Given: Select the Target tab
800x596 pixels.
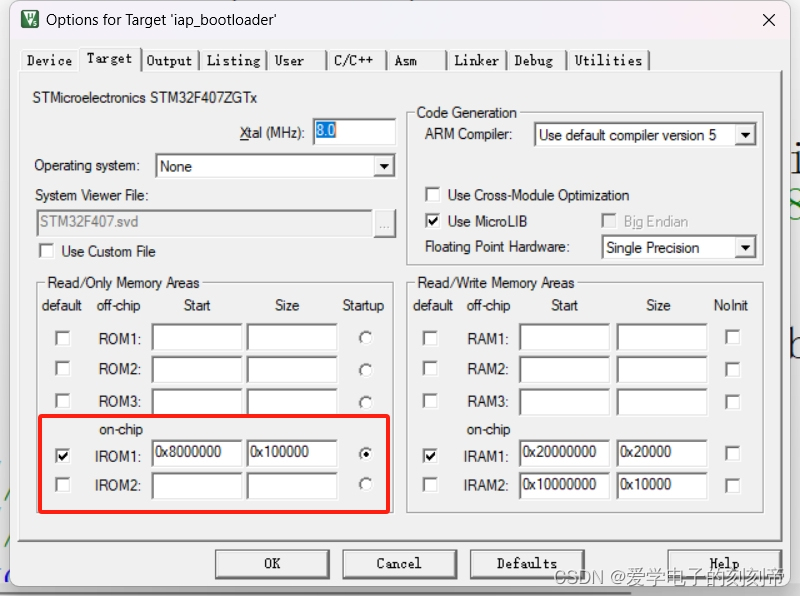Looking at the screenshot, I should [109, 59].
